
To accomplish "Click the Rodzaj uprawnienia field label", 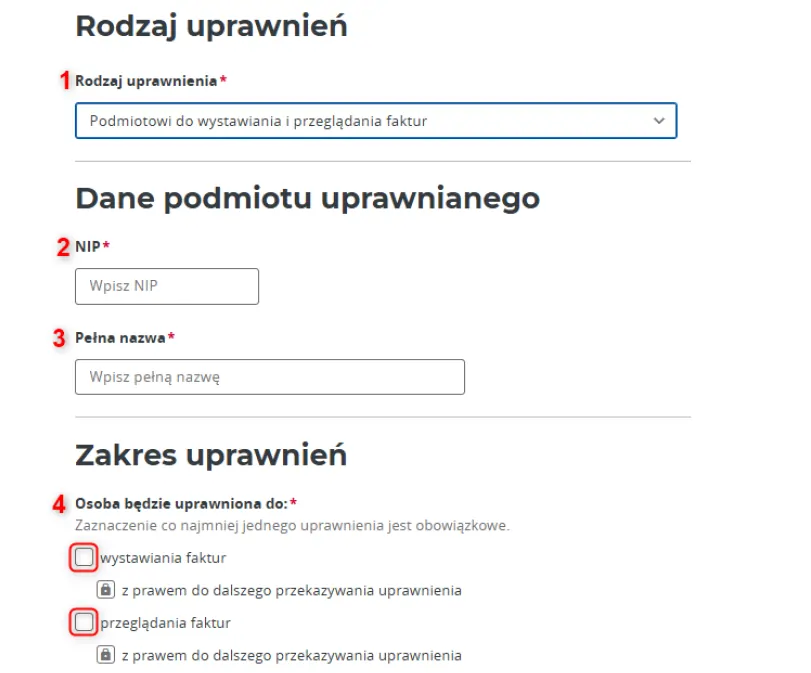I will click(146, 81).
